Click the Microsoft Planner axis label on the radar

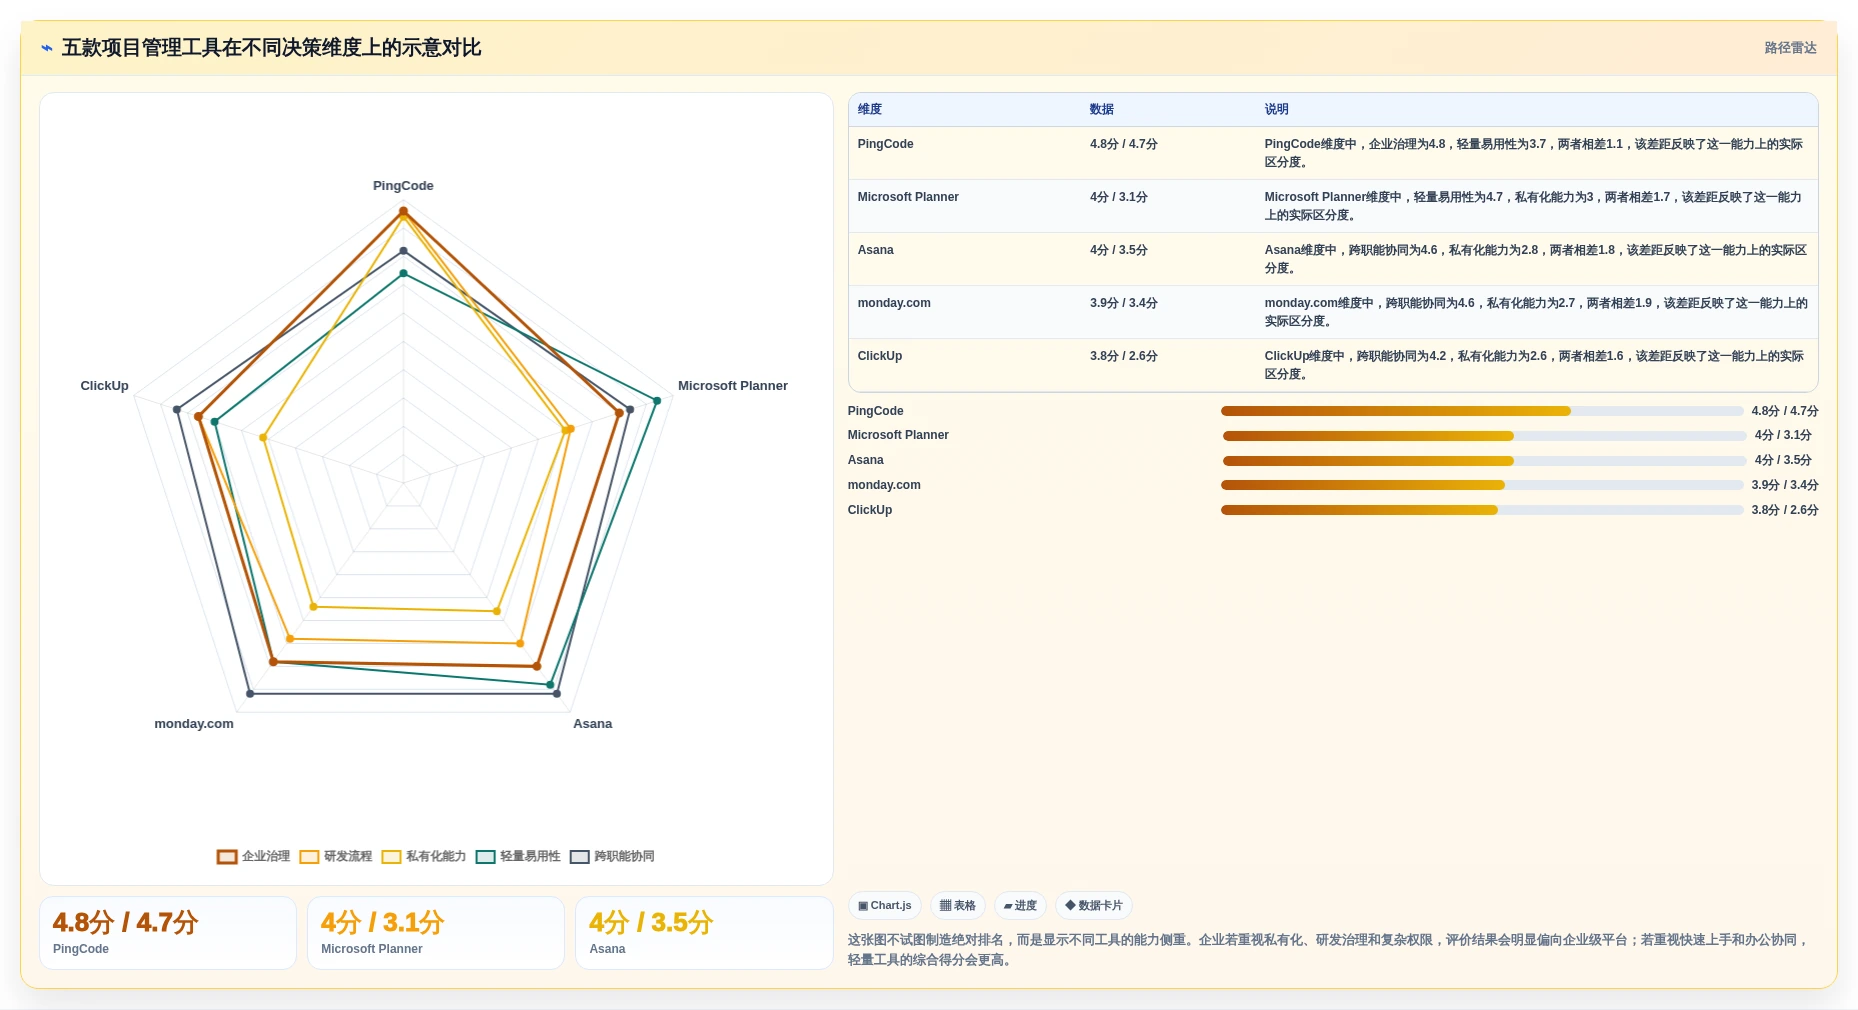733,386
